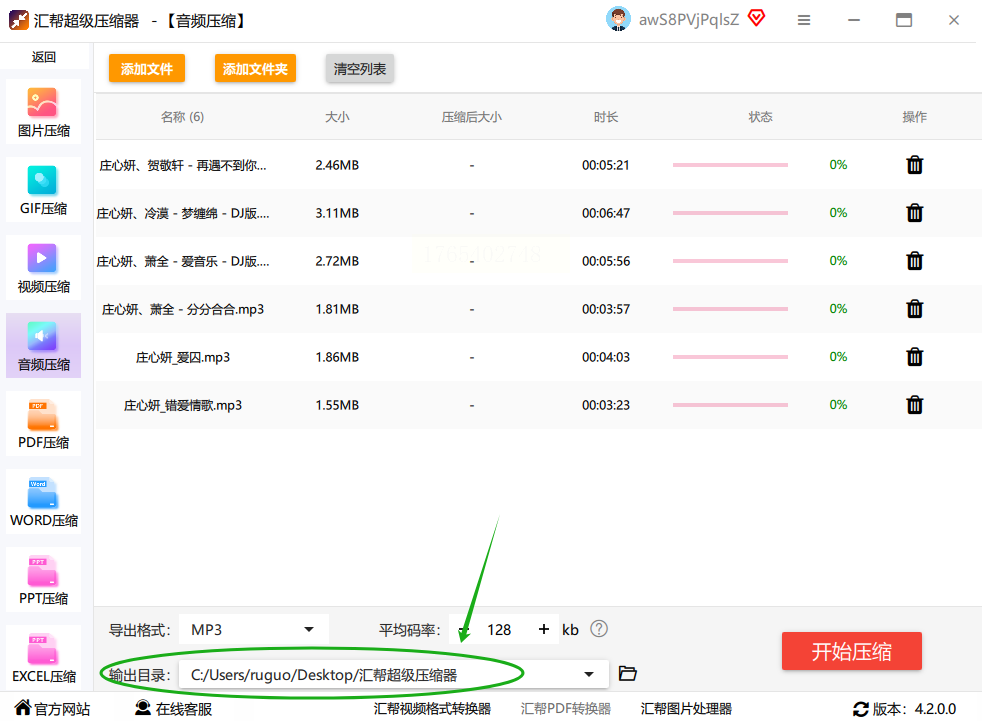Click progress bar of 分分合合.mp3
This screenshot has width=982, height=721.
click(730, 309)
